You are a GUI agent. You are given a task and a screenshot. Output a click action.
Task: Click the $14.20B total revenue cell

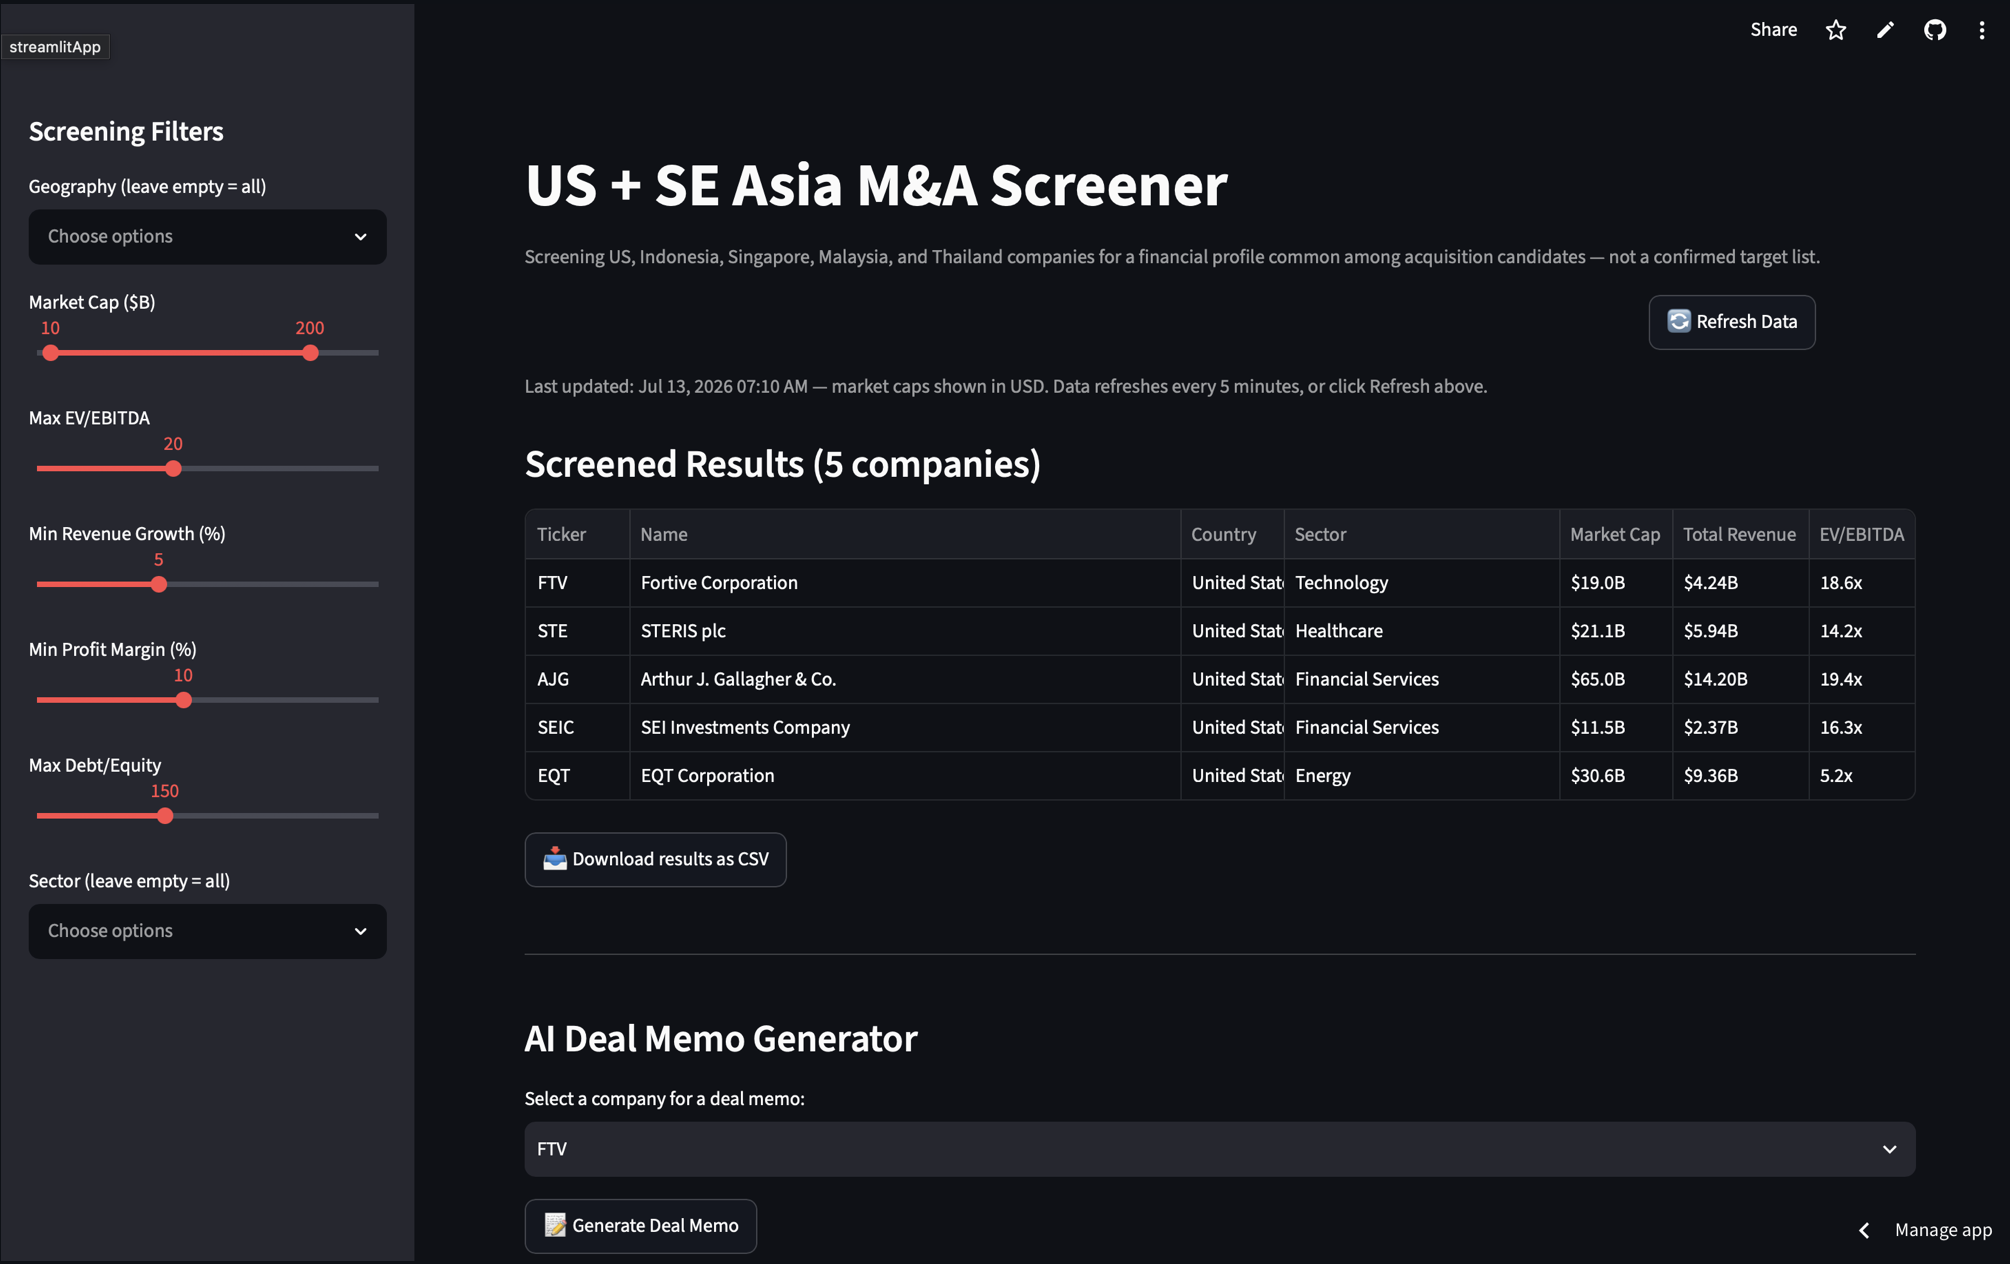1740,679
